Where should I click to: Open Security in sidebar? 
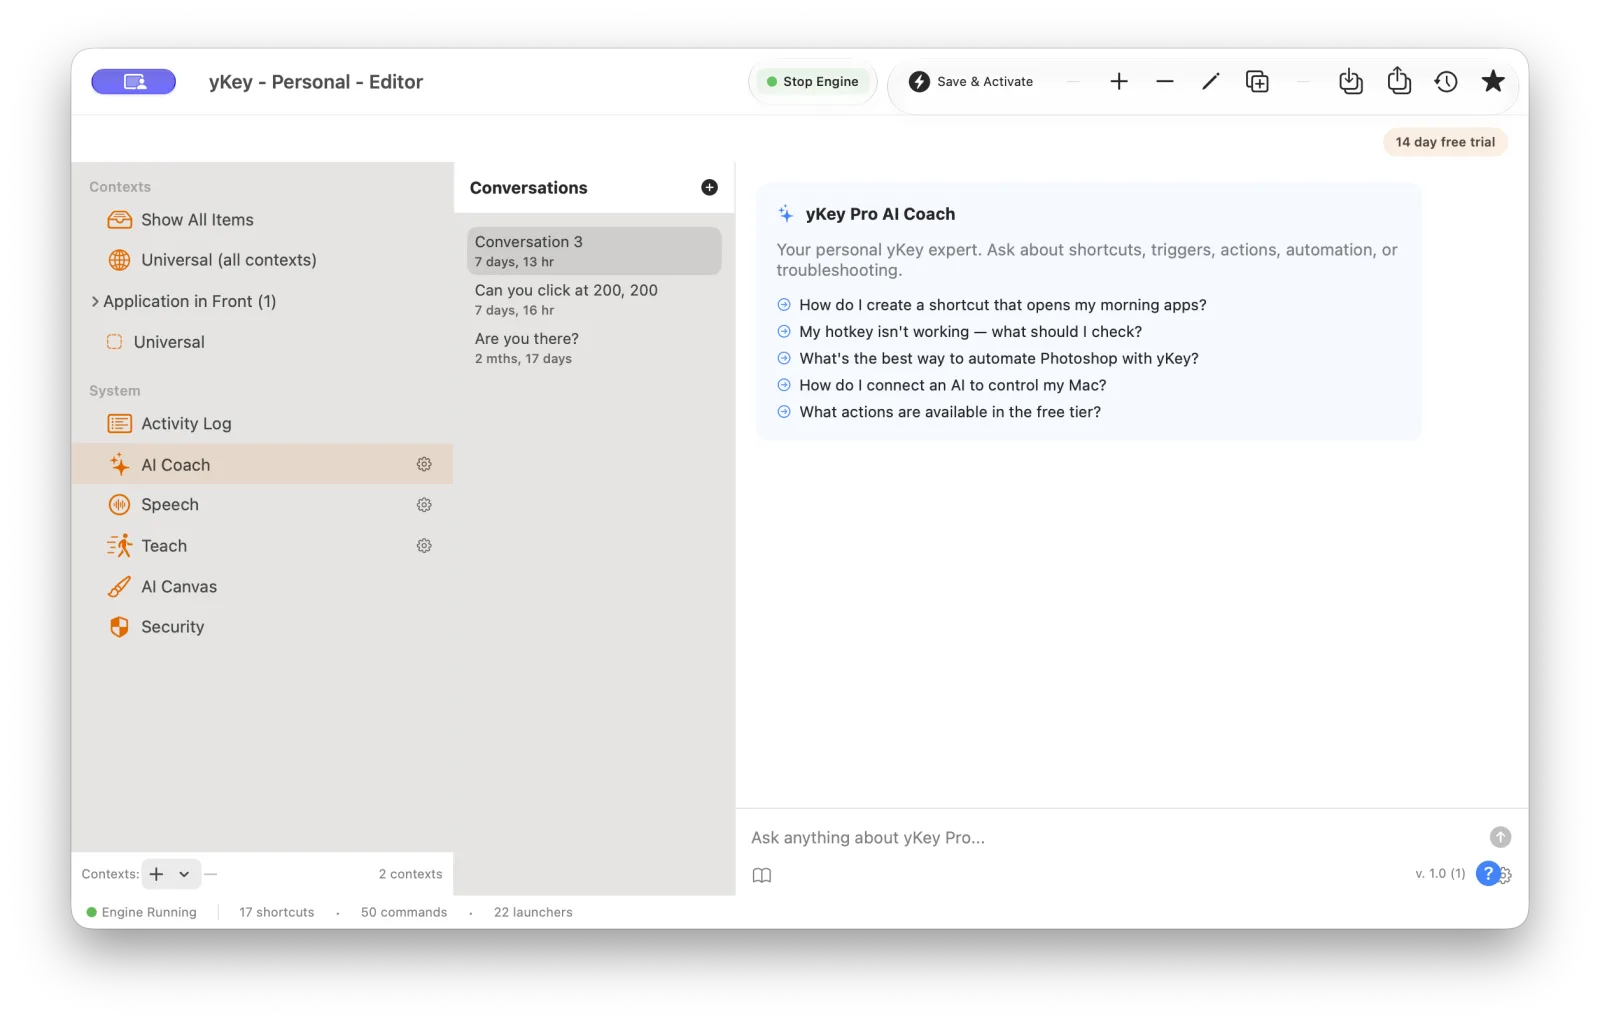[x=262, y=627]
